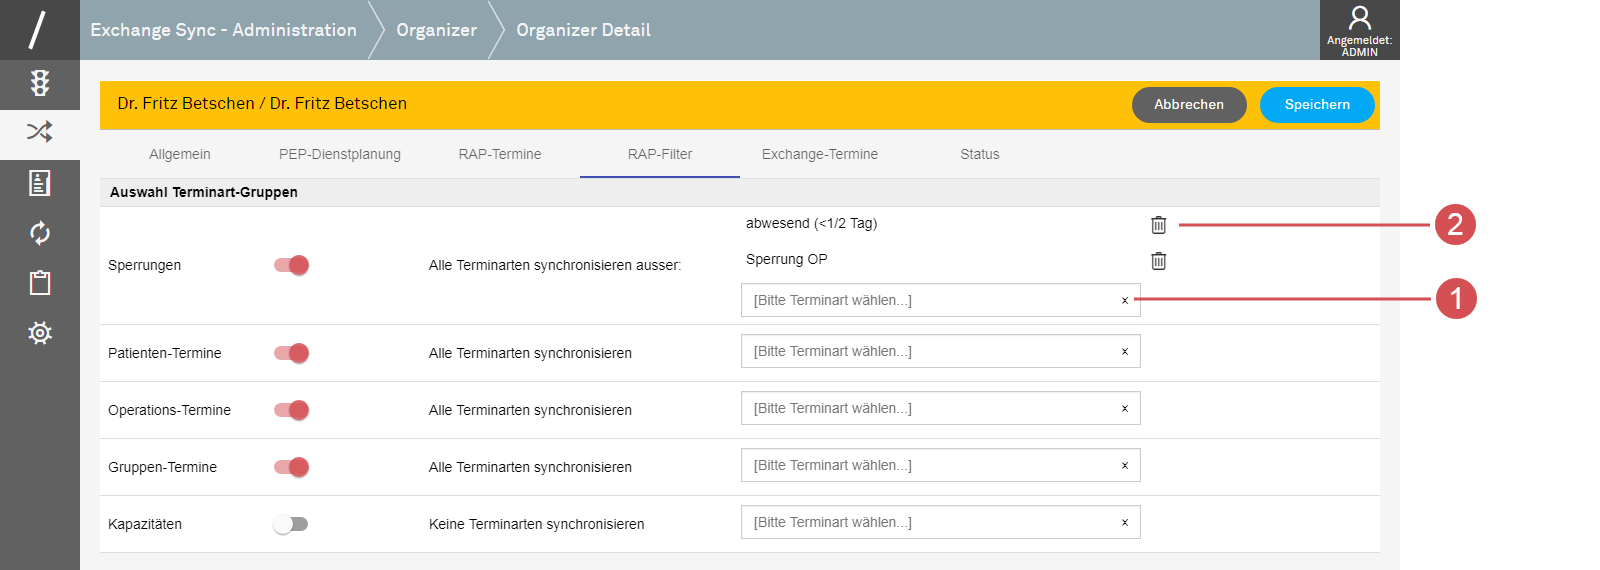Click the 'Gruppen-Termine' row label
1600x570 pixels.
click(163, 467)
